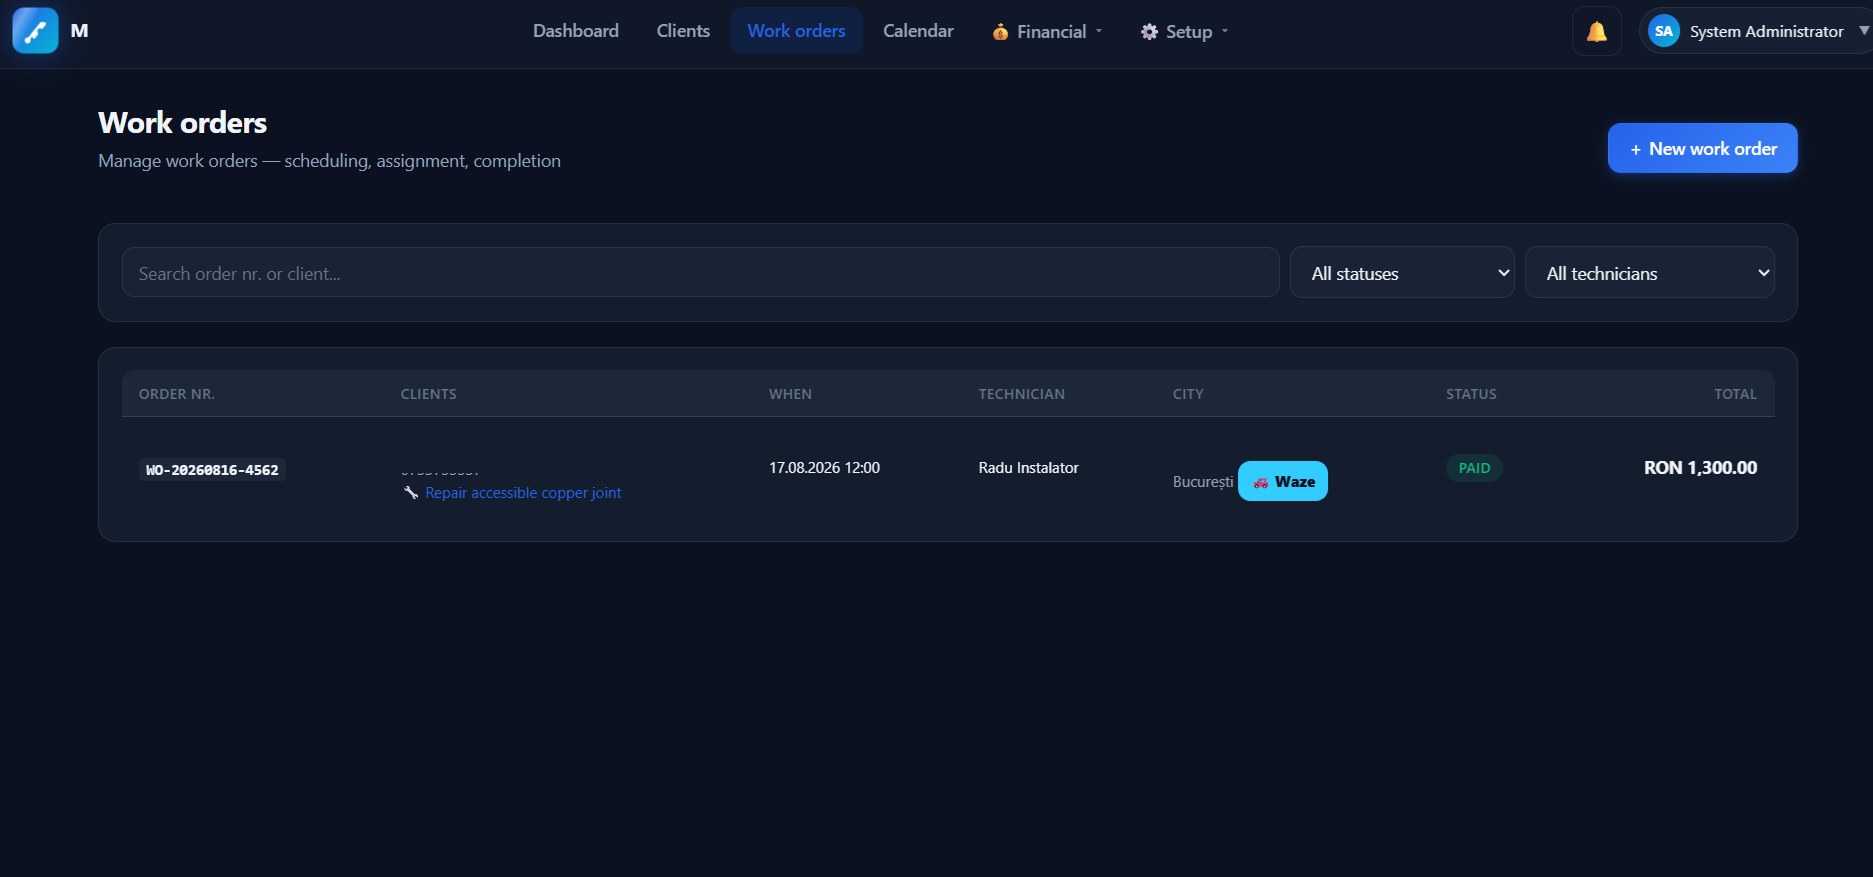Open the Clients page
The height and width of the screenshot is (877, 1873).
tap(683, 31)
